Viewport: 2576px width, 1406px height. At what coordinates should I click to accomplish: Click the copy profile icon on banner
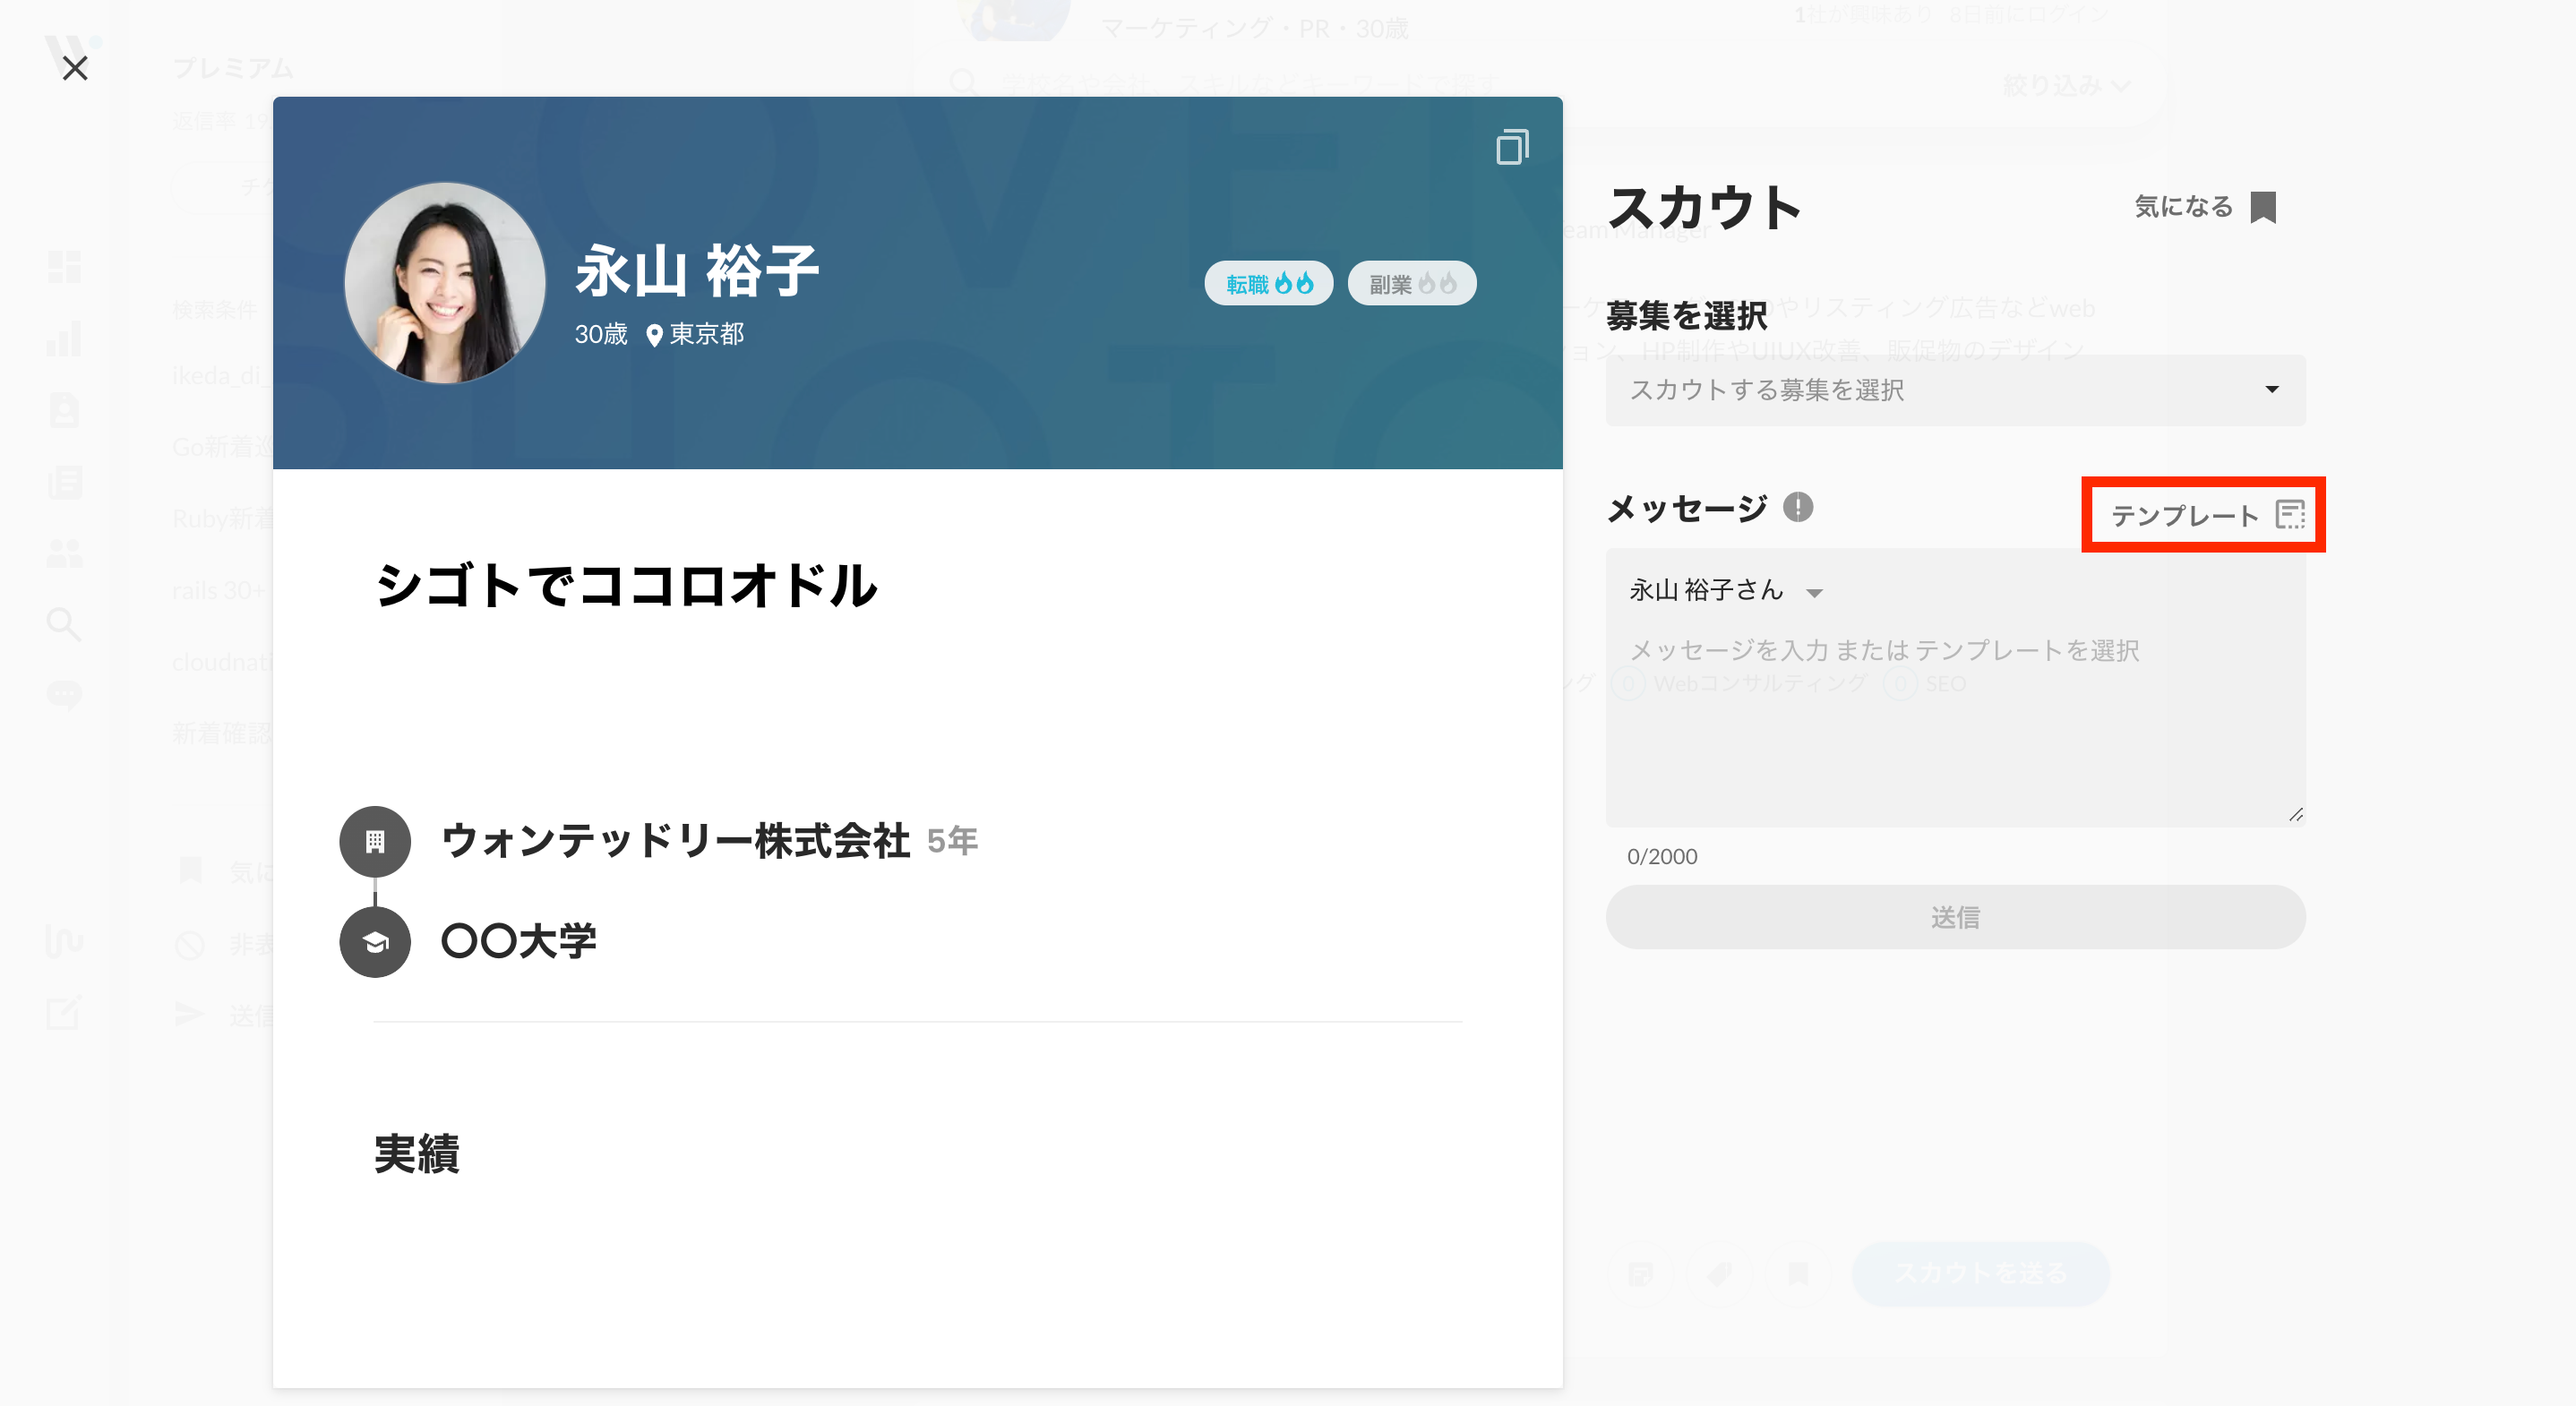click(1512, 147)
